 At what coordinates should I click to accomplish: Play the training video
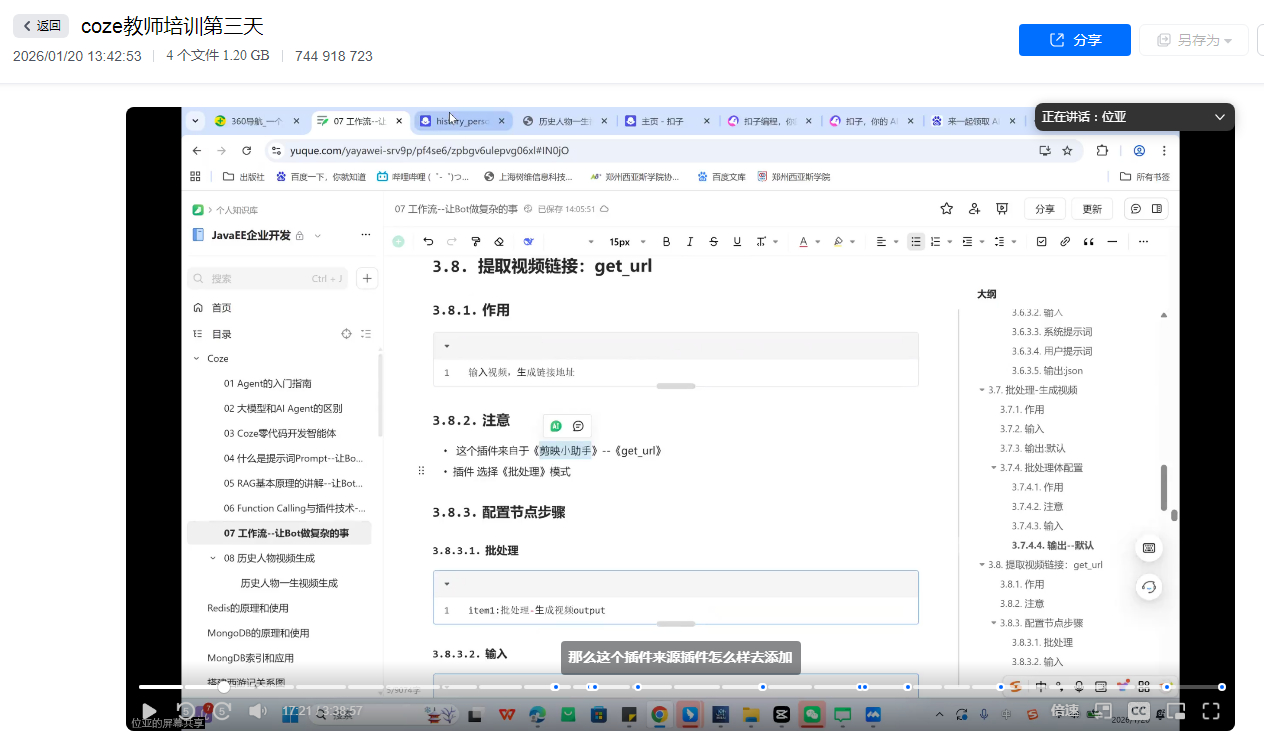coord(149,711)
